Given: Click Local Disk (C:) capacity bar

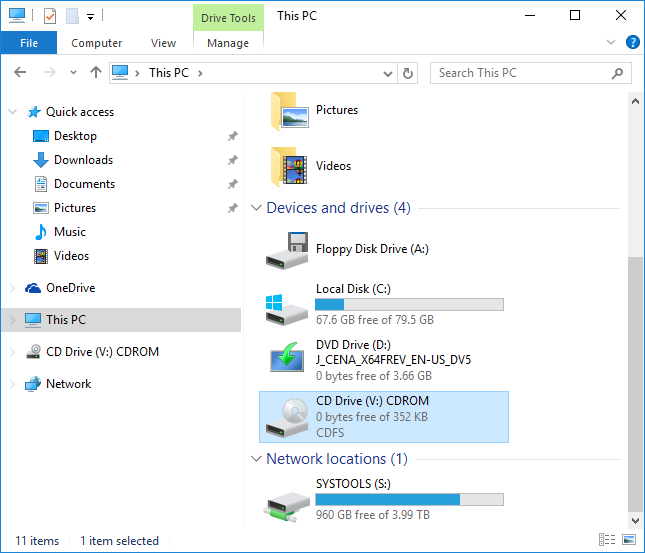Looking at the screenshot, I should point(409,304).
